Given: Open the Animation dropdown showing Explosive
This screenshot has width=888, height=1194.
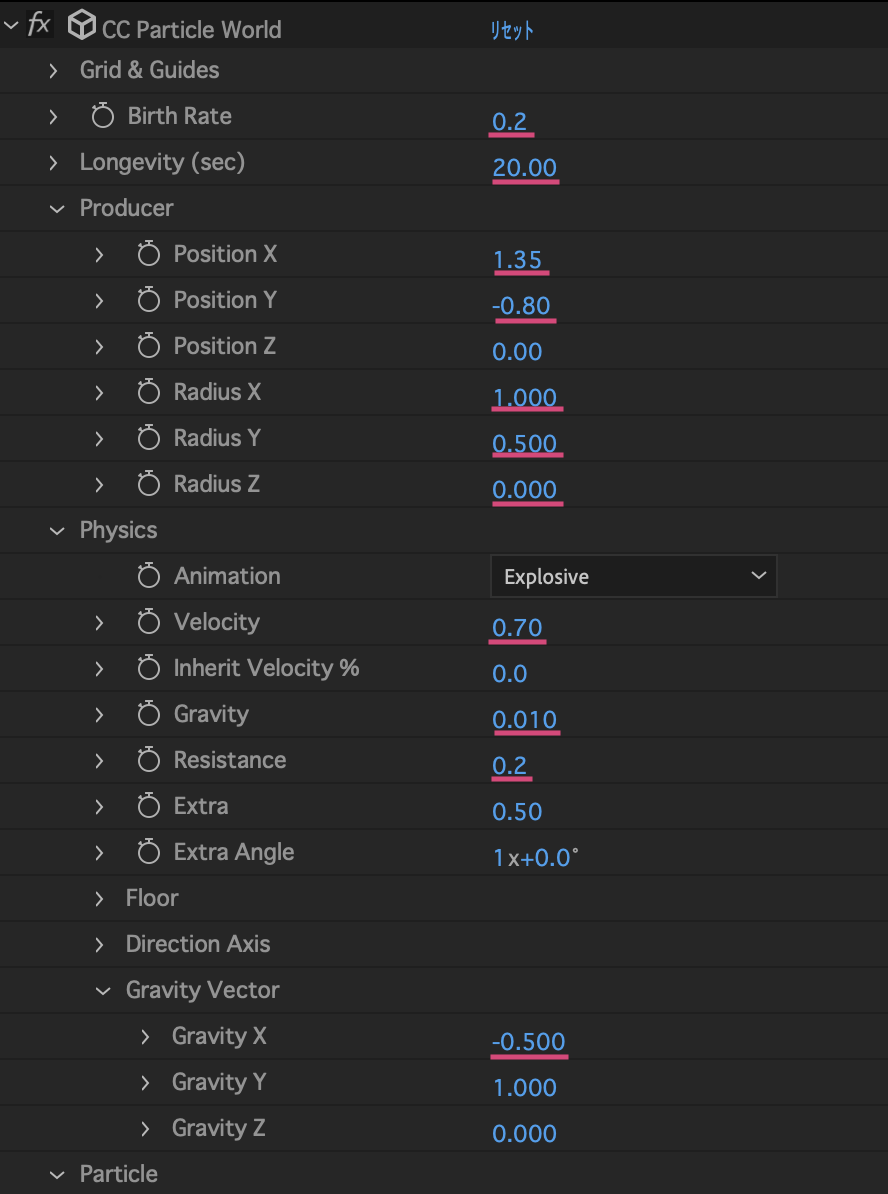Looking at the screenshot, I should pos(633,576).
